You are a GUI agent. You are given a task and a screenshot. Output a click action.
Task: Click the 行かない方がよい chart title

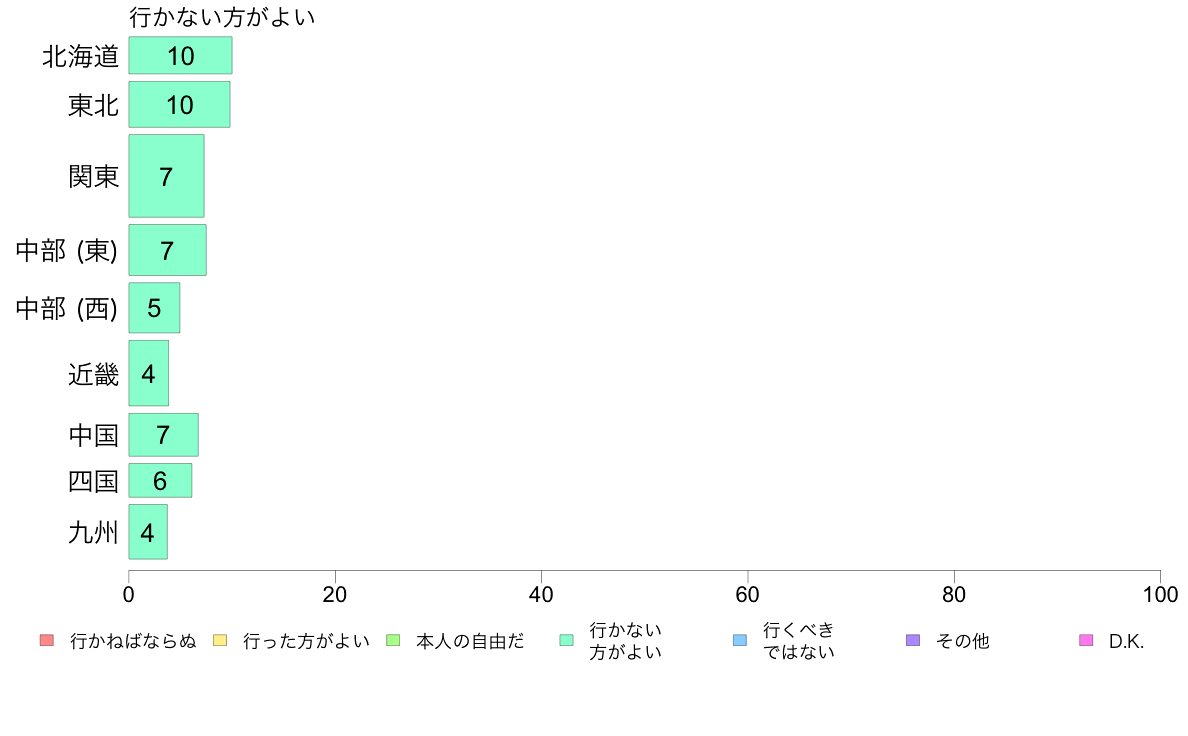tap(222, 17)
